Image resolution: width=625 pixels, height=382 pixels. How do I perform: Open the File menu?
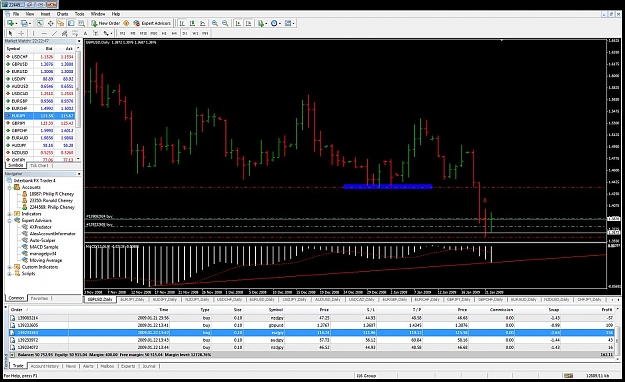(16, 14)
